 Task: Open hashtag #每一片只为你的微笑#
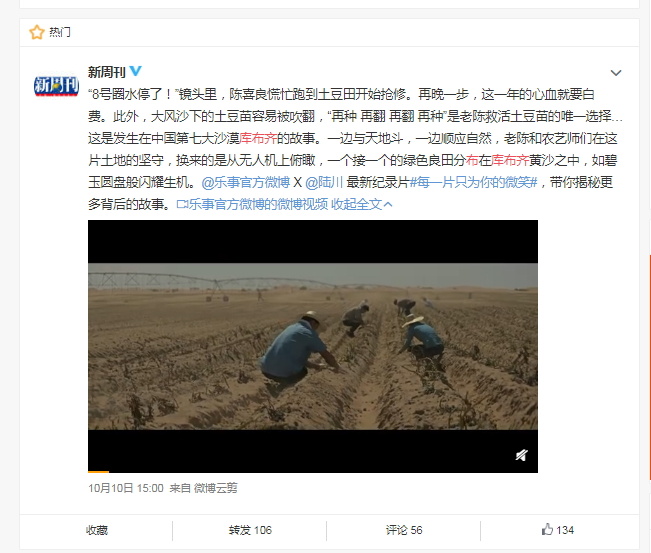click(x=474, y=182)
